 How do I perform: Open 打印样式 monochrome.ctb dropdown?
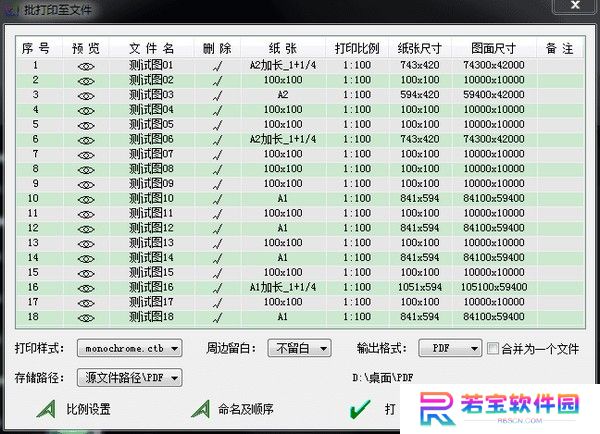point(129,348)
